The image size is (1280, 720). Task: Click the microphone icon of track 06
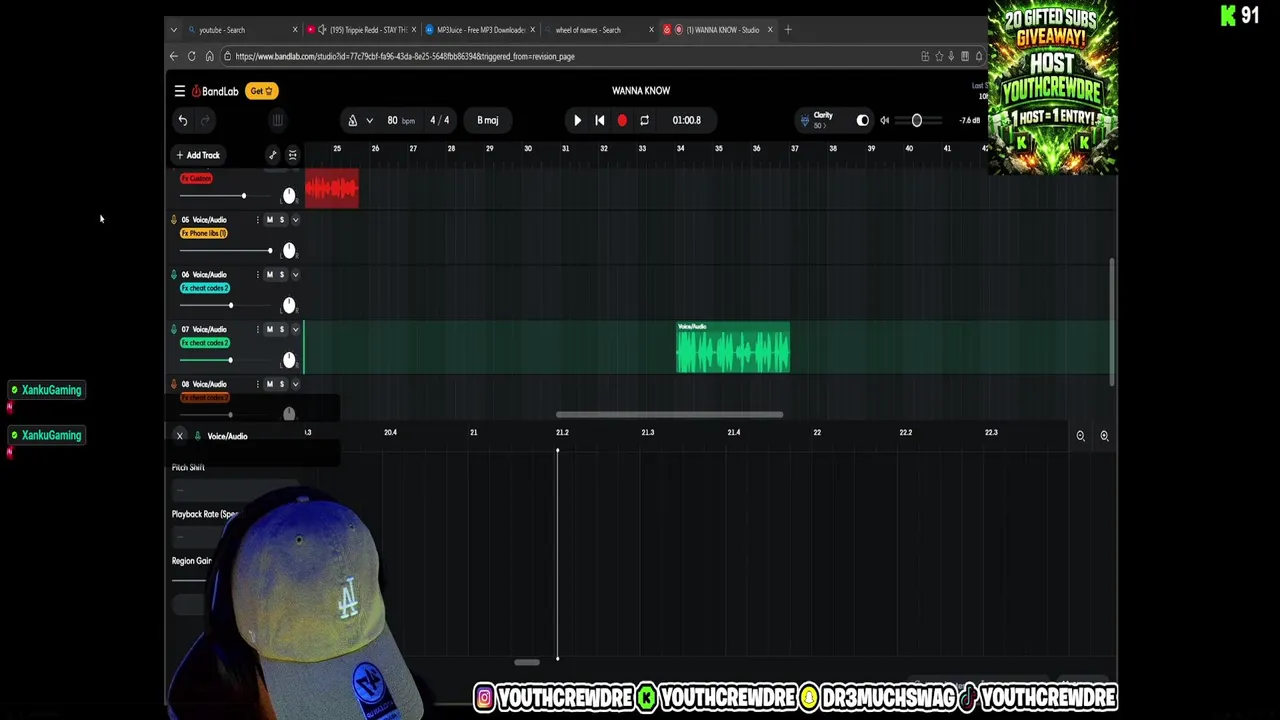click(x=174, y=274)
